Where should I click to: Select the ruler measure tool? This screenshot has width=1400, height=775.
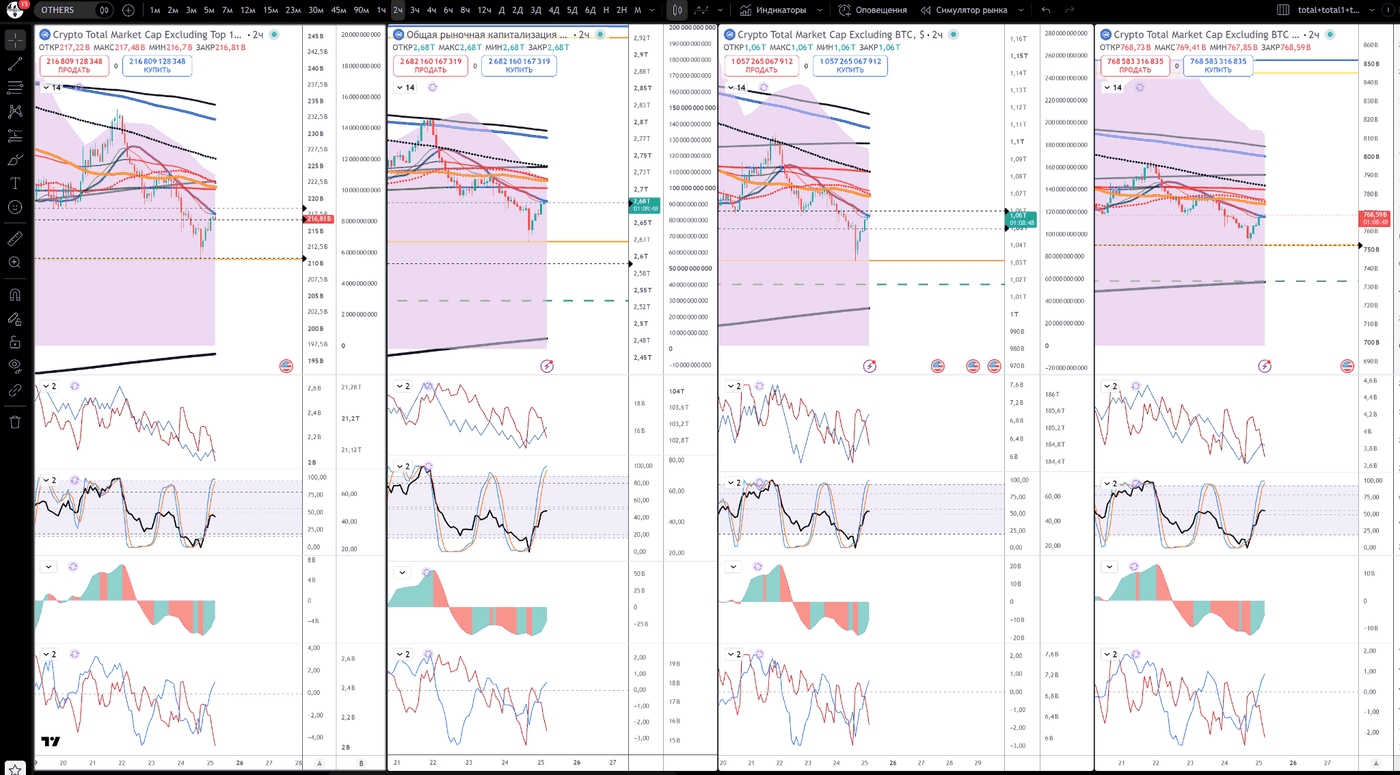pyautogui.click(x=15, y=239)
